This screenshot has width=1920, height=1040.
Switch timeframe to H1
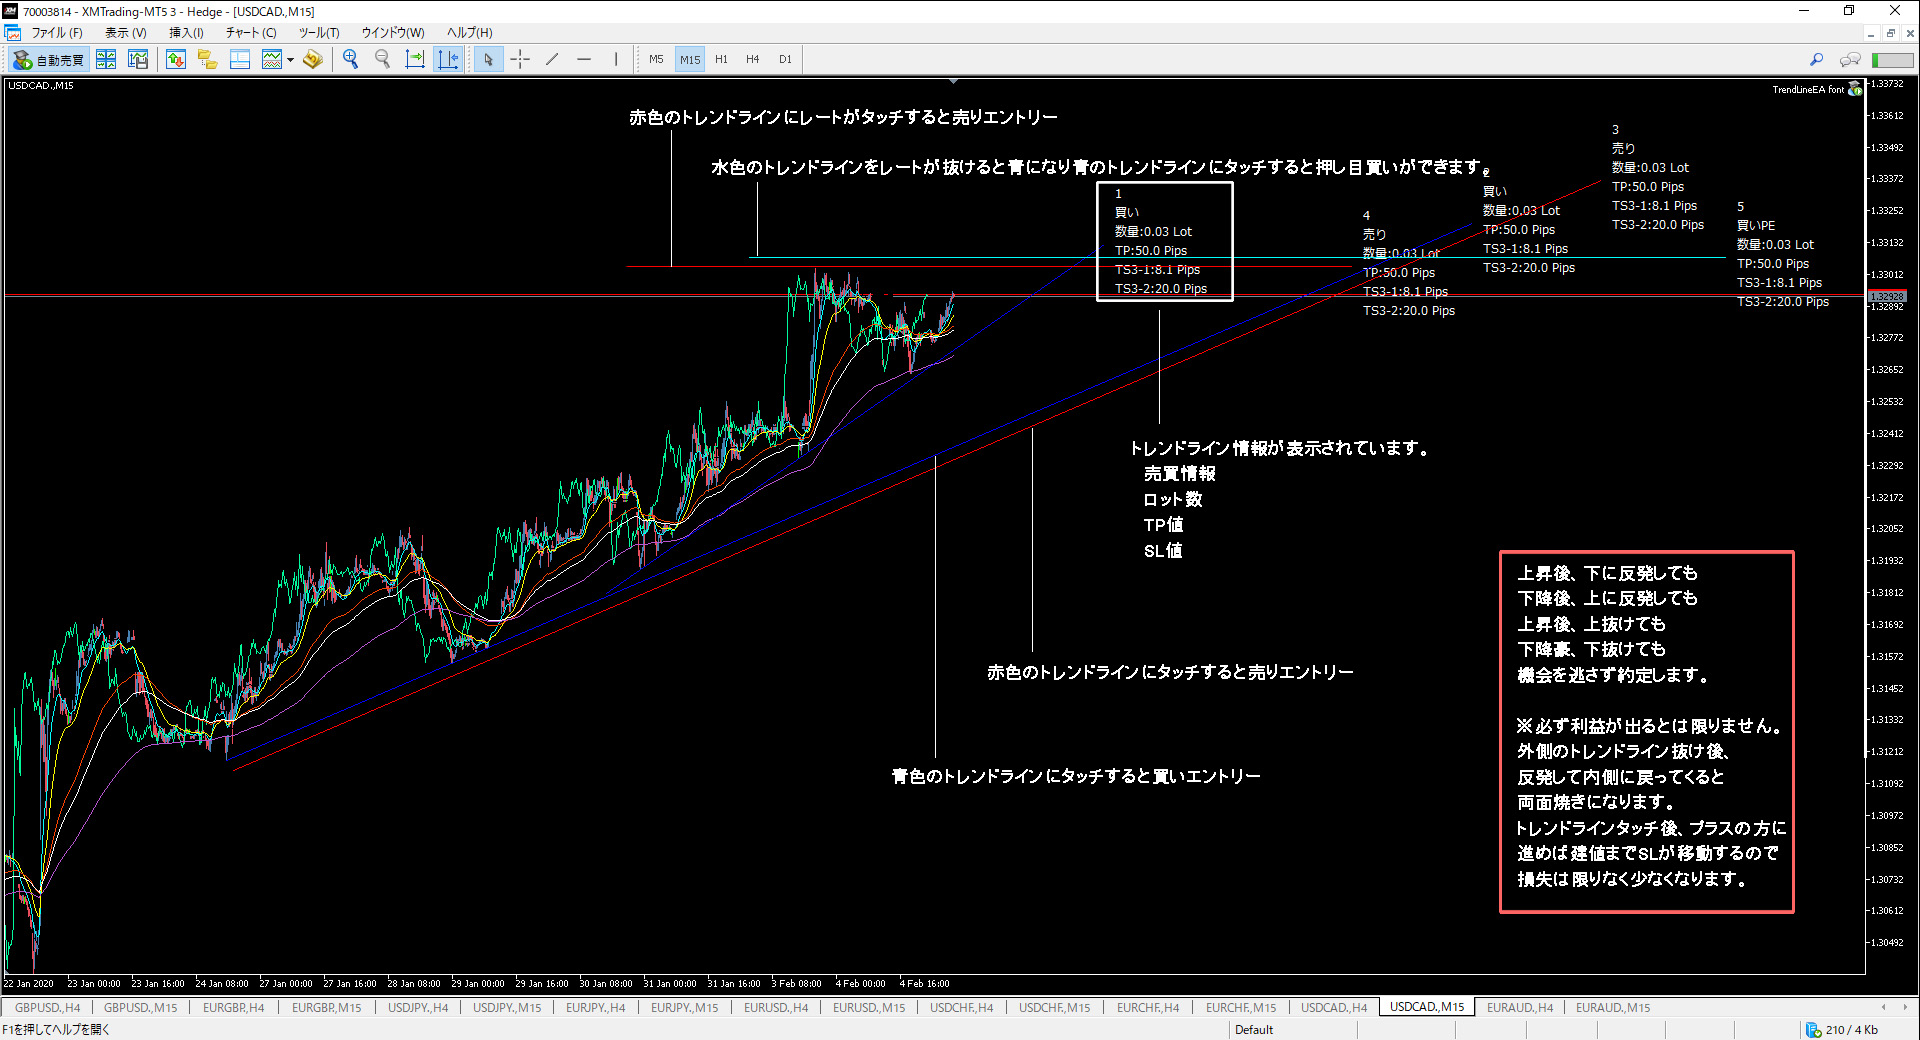(721, 60)
